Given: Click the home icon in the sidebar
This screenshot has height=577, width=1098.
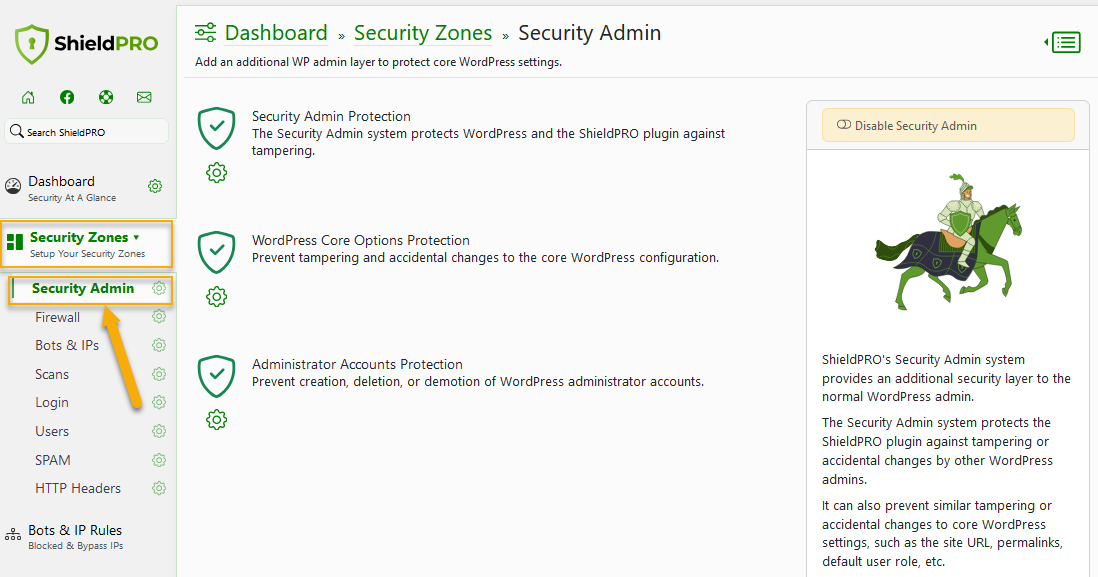Looking at the screenshot, I should [x=28, y=97].
